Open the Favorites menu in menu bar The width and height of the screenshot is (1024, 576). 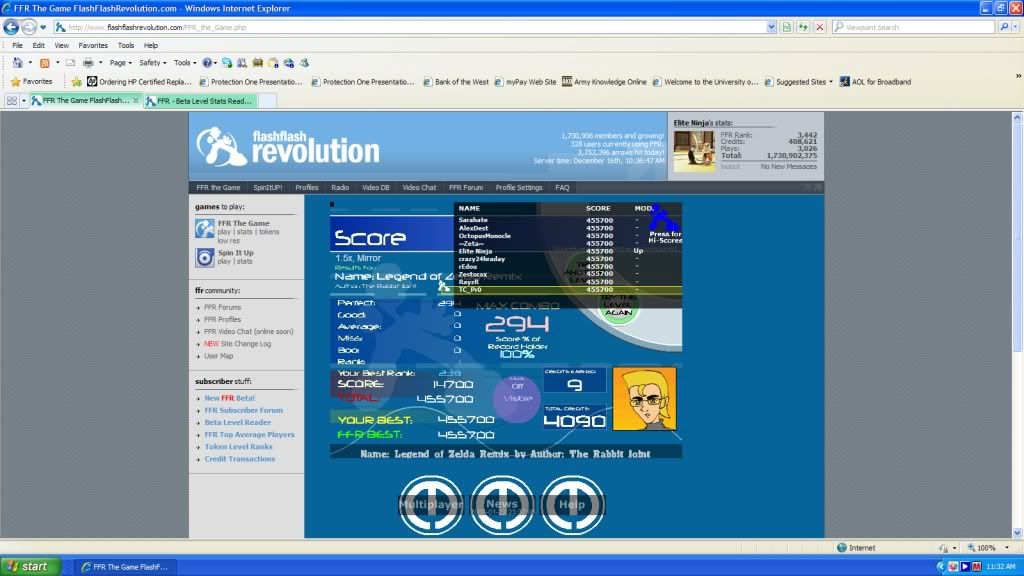[x=93, y=45]
